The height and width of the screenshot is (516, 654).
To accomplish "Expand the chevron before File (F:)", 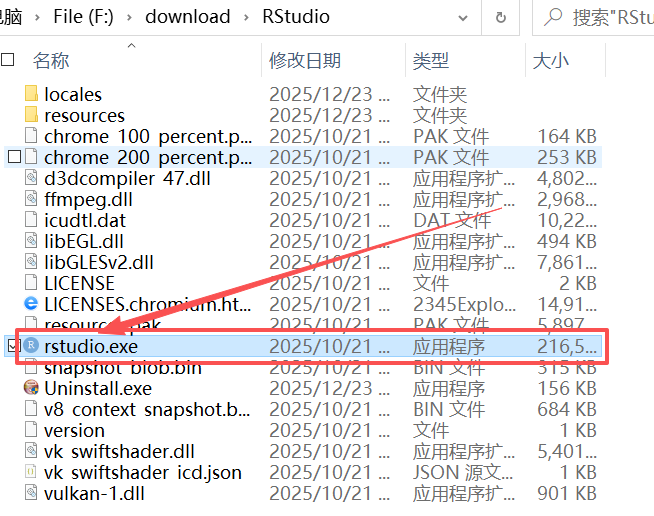I will pos(38,18).
